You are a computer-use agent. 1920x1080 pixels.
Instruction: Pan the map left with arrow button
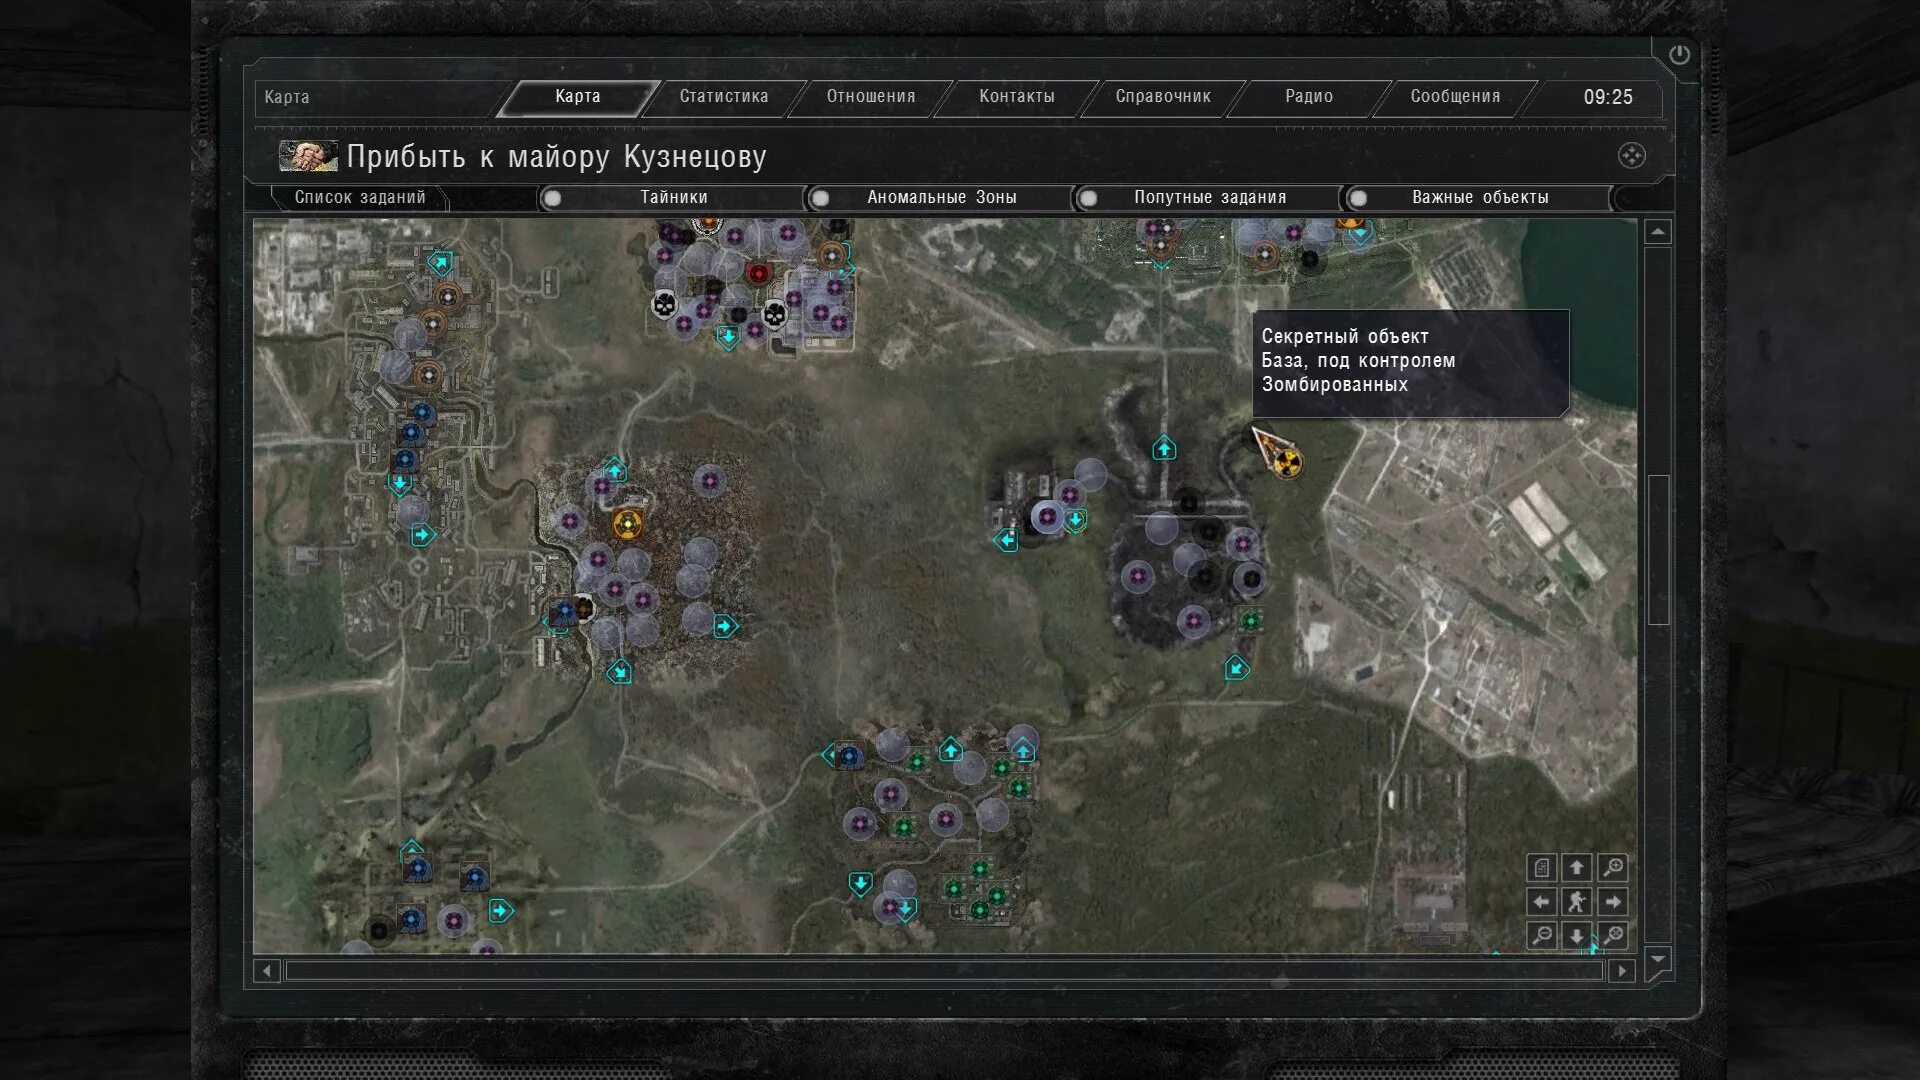click(1542, 902)
